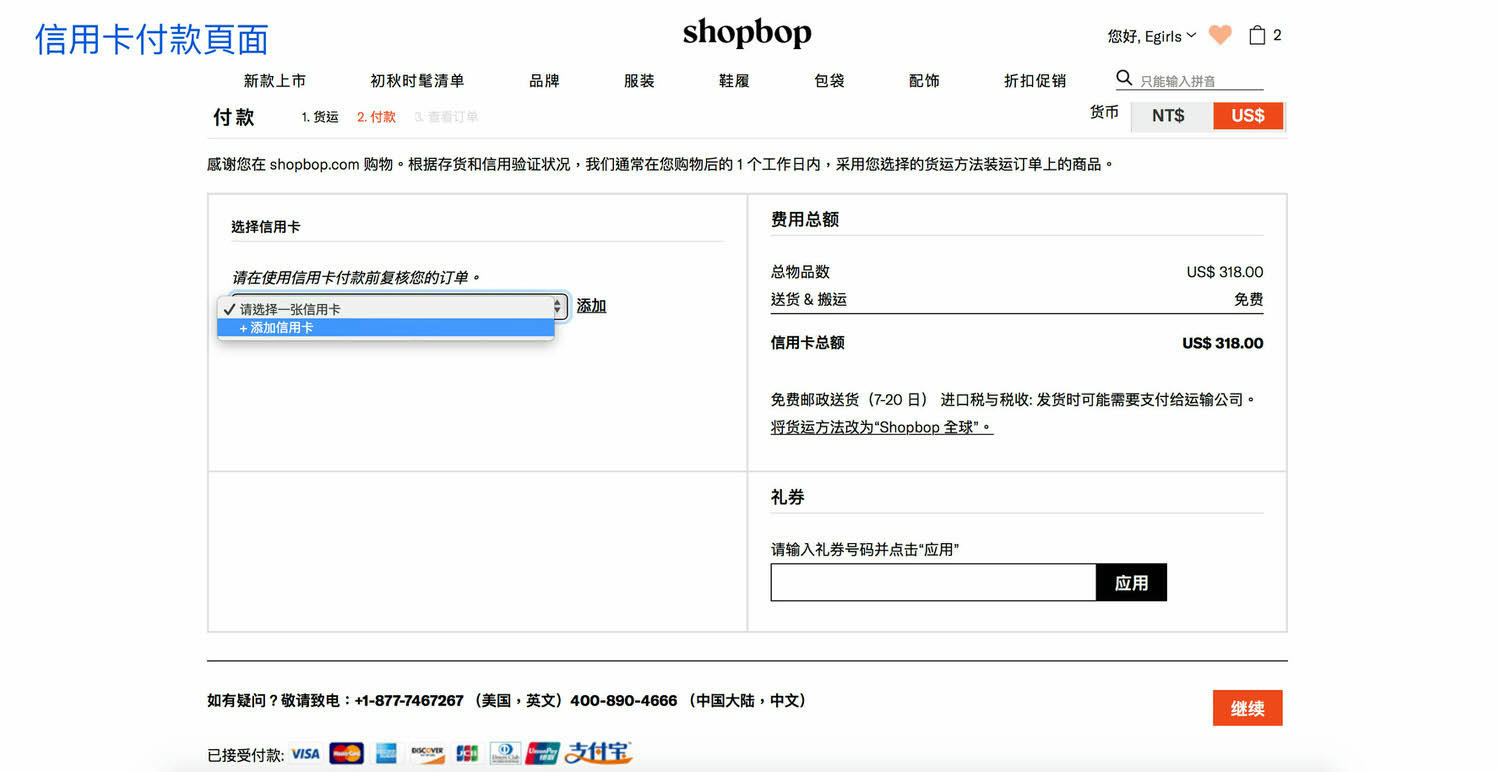1500x772 pixels.
Task: Open 包袋 menu
Action: click(829, 81)
